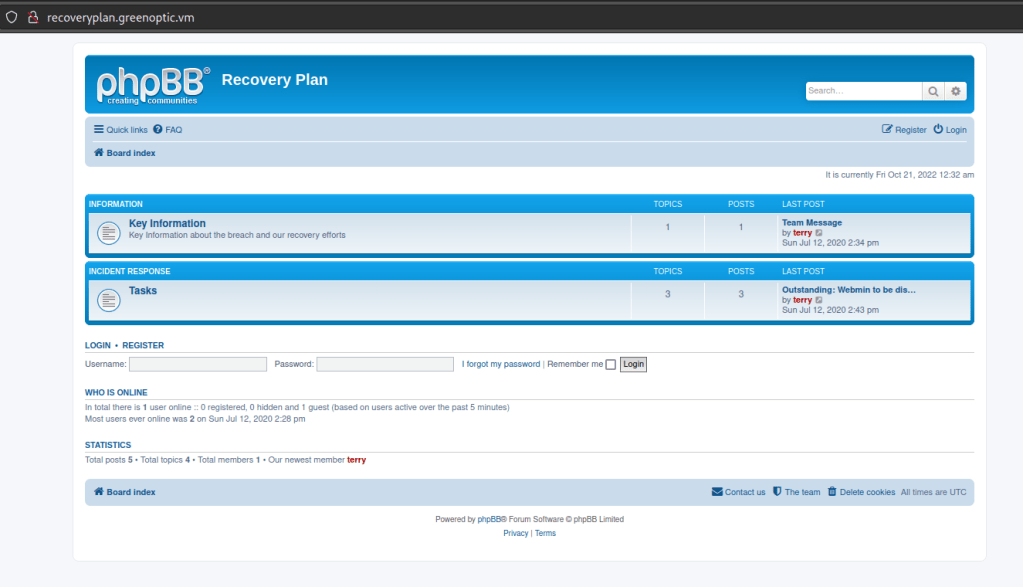Click the search magnifier icon button

pos(933,91)
